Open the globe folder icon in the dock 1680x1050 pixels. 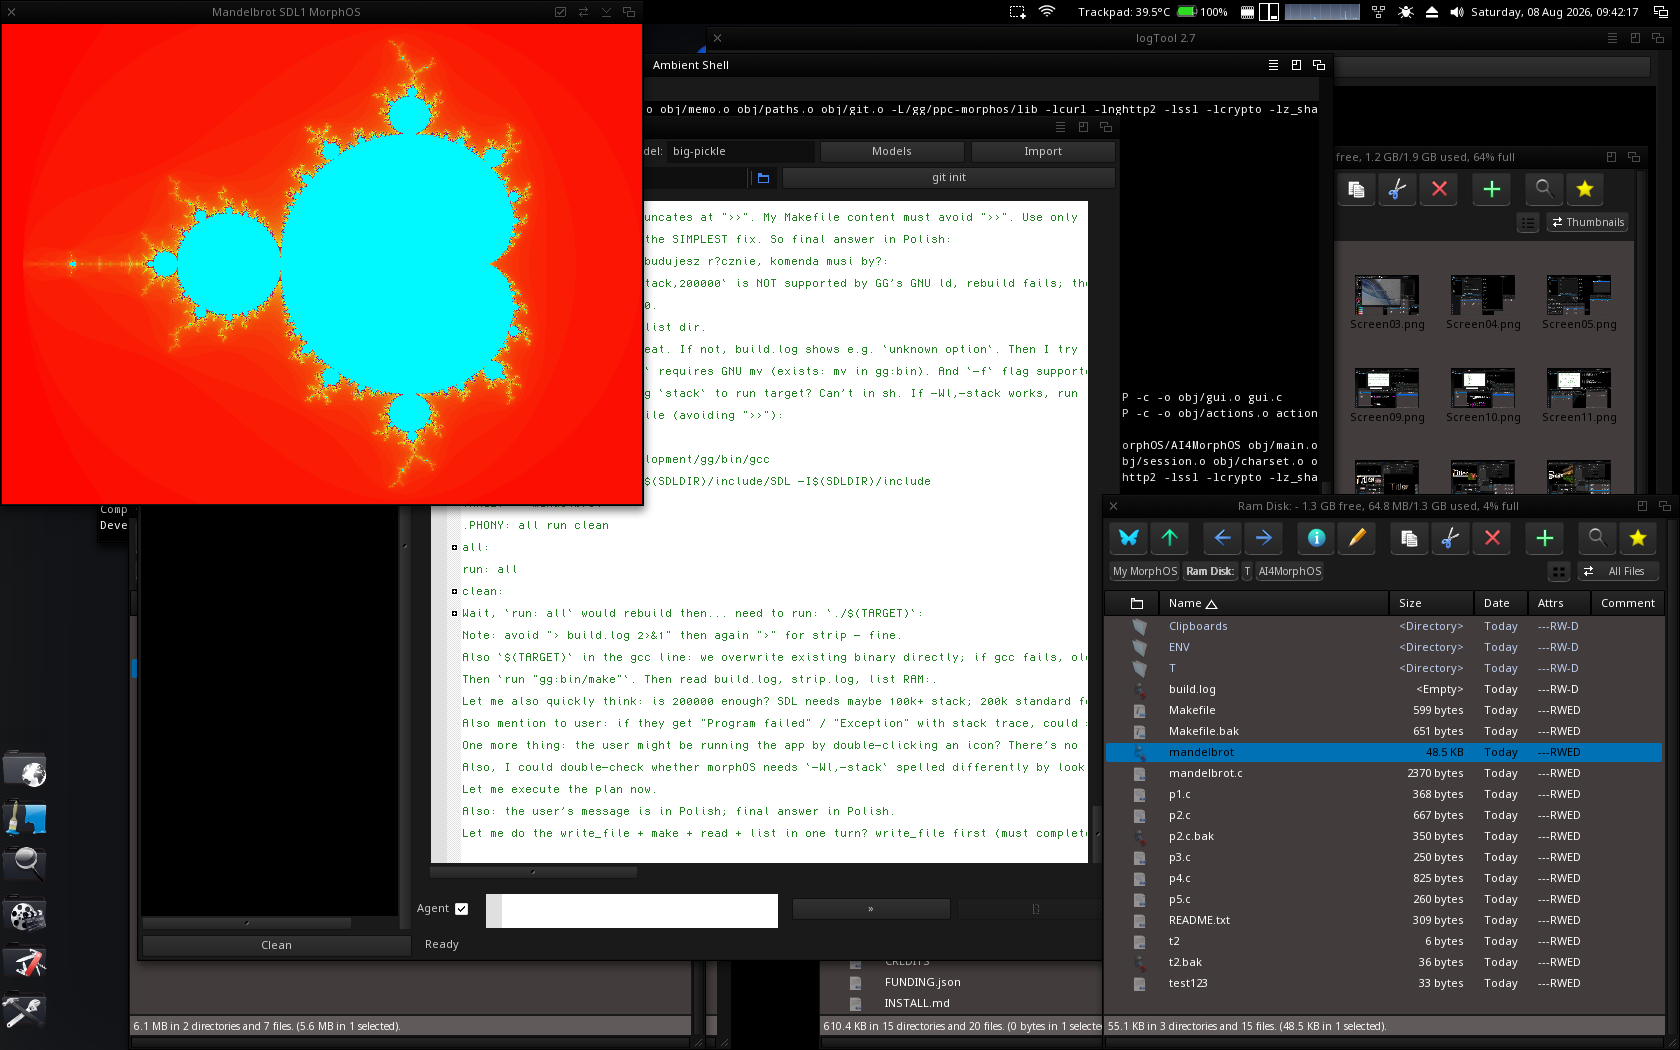point(25,771)
